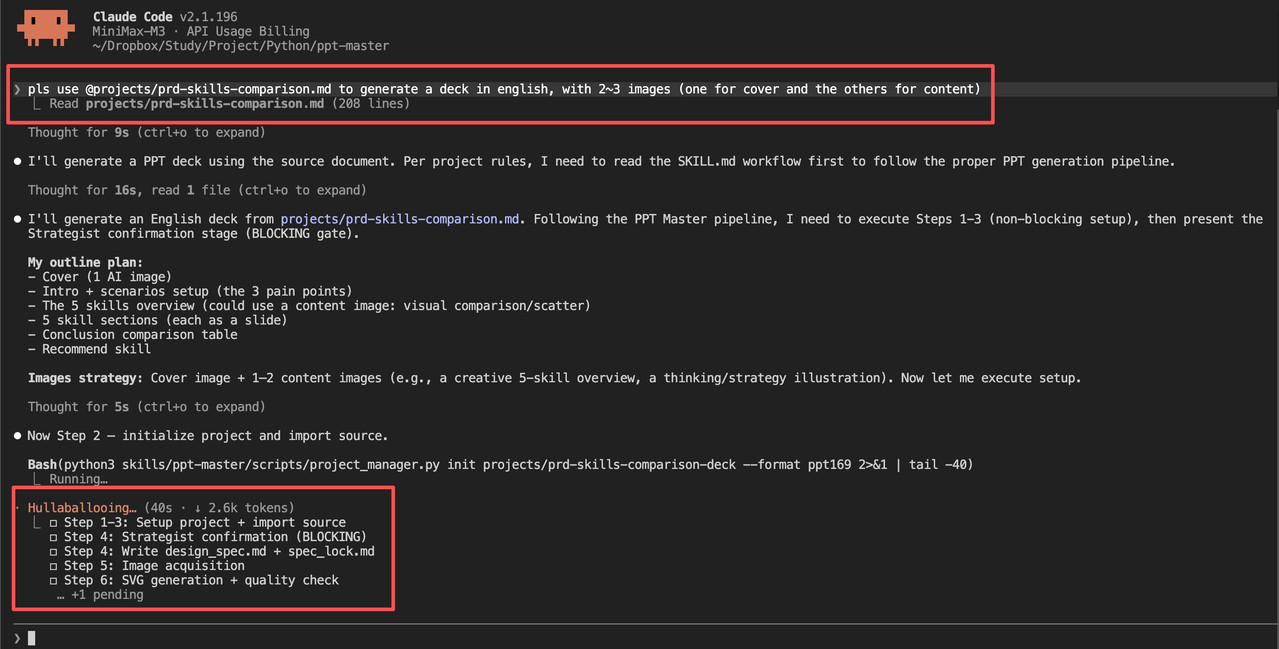Click the Bash project_manager.py init command
The width and height of the screenshot is (1279, 649).
[x=500, y=465]
